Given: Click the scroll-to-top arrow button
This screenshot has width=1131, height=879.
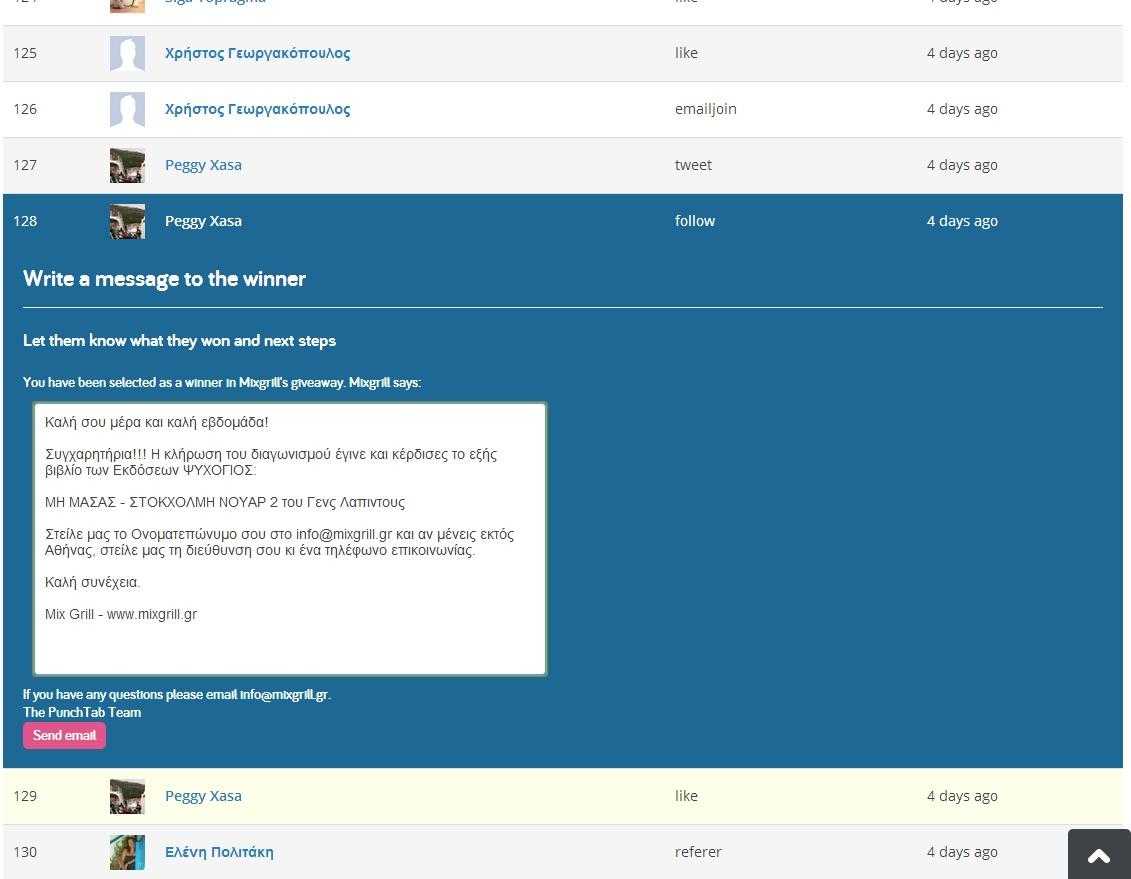Looking at the screenshot, I should point(1099,854).
